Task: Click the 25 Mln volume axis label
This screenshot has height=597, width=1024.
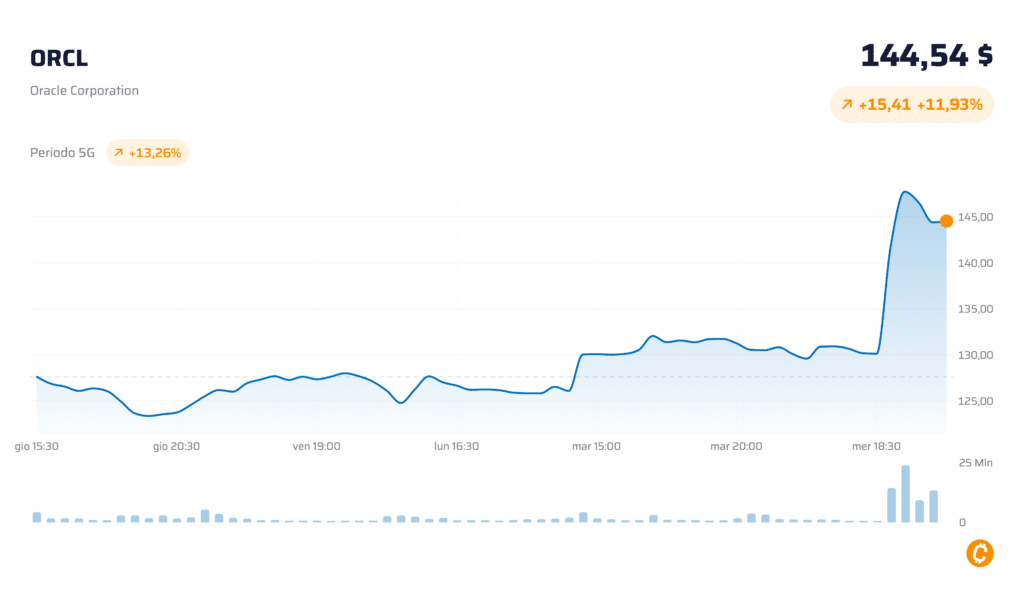Action: click(976, 462)
